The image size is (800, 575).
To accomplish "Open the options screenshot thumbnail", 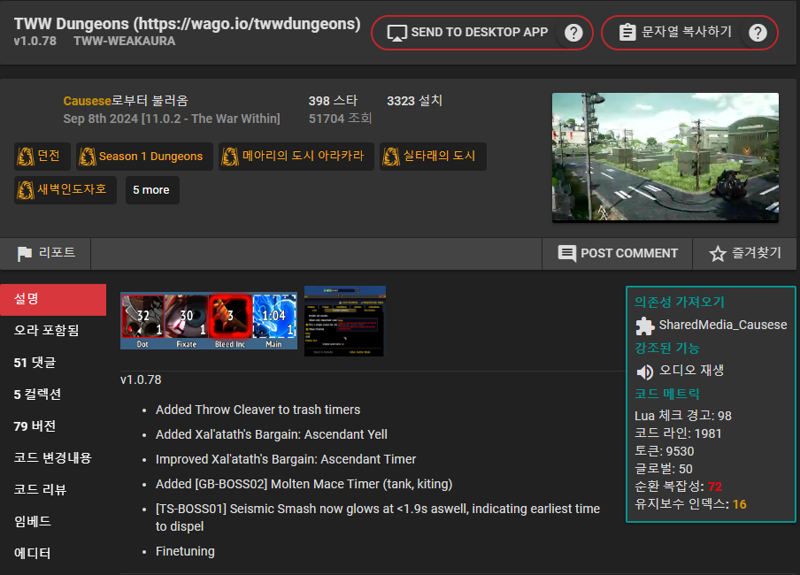I will click(345, 321).
